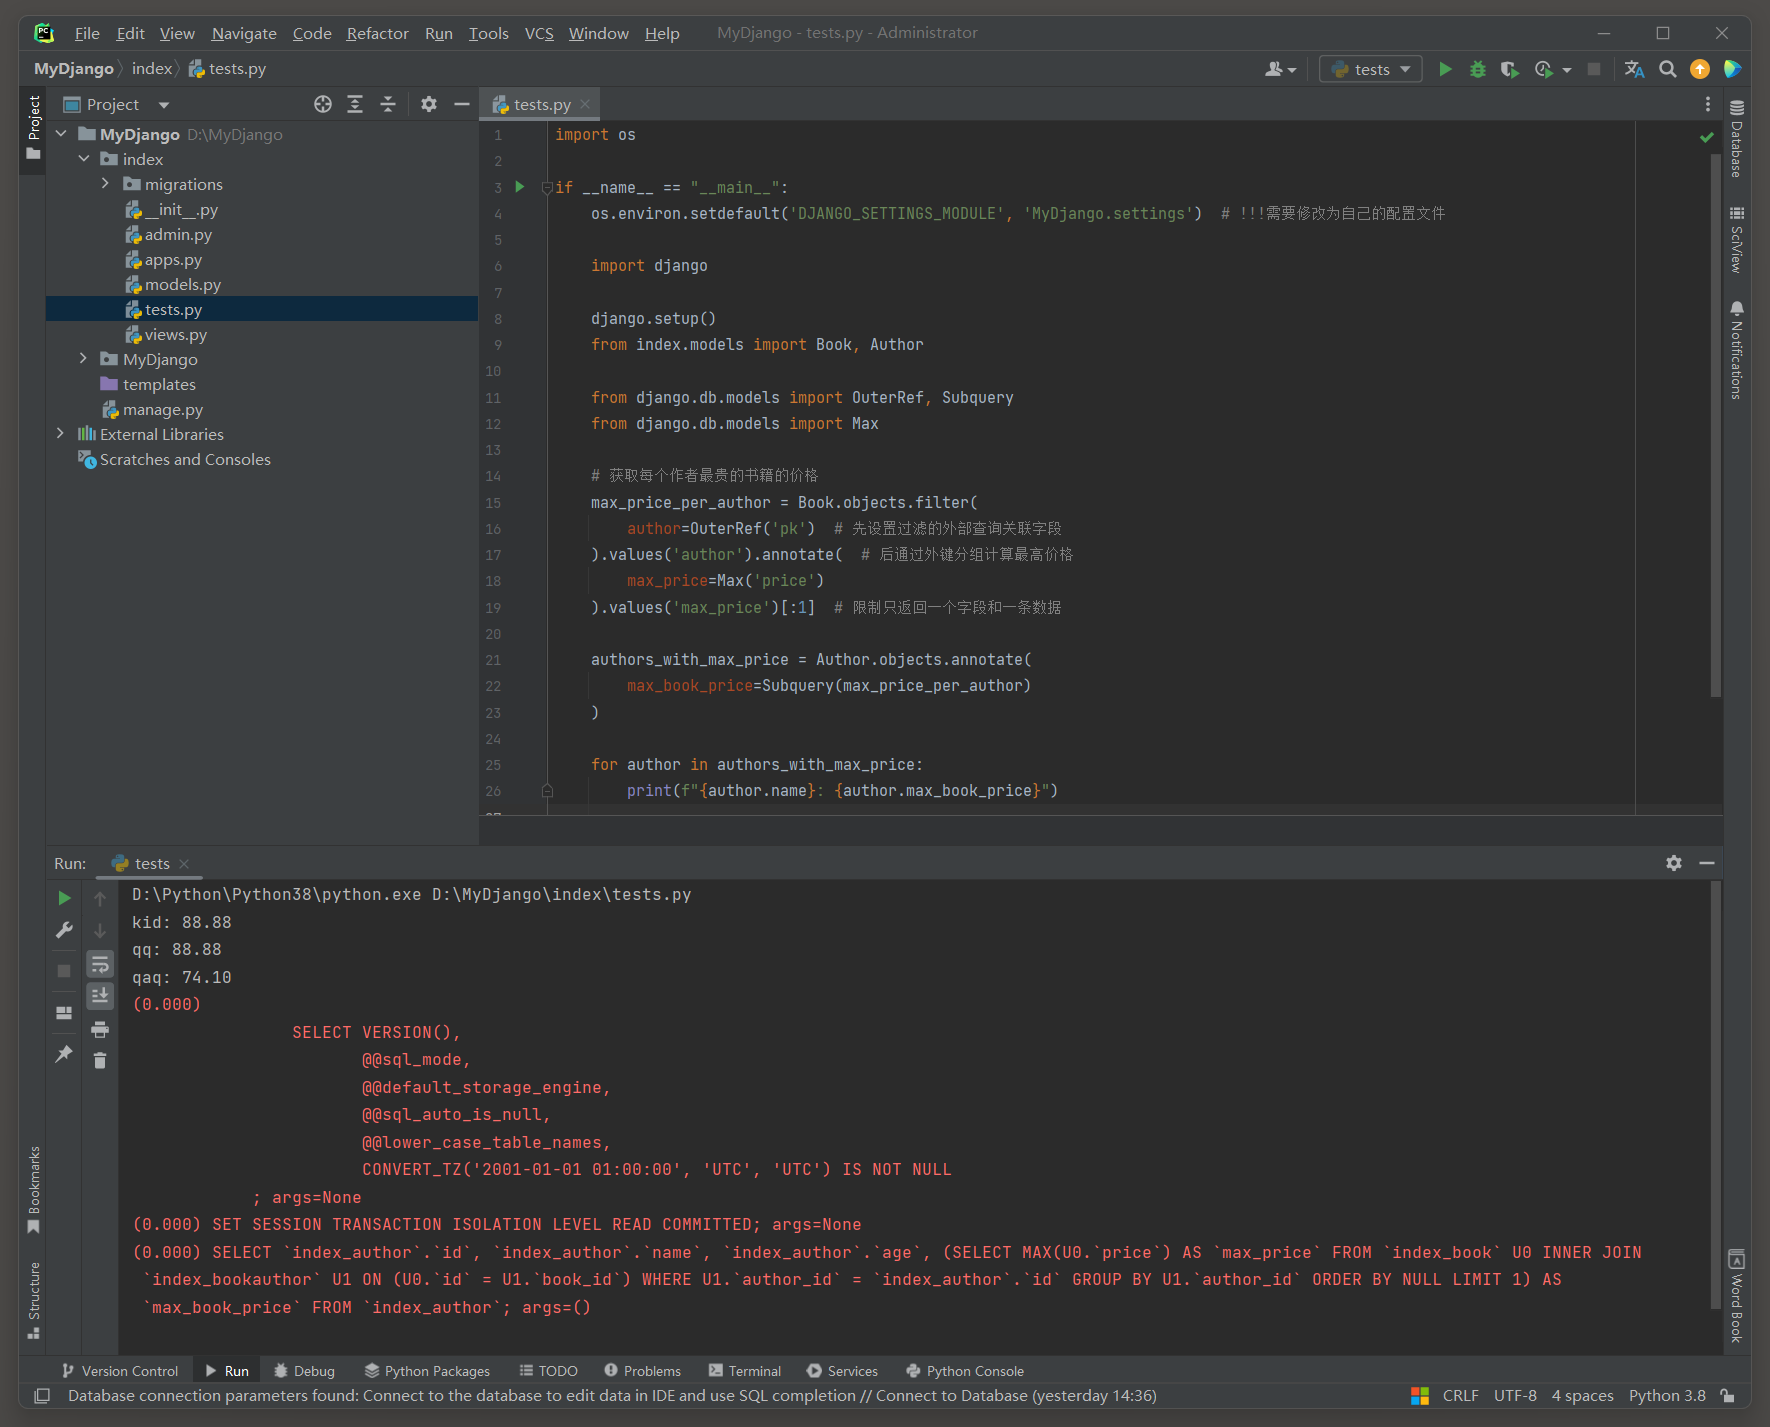Open the tests run configuration dropdown
This screenshot has width=1770, height=1427.
[x=1371, y=69]
